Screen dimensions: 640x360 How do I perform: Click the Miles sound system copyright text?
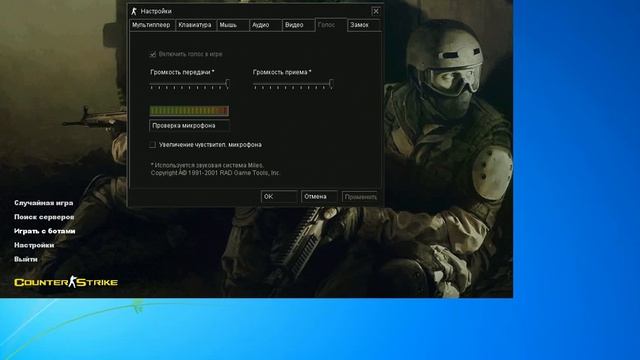(215, 169)
